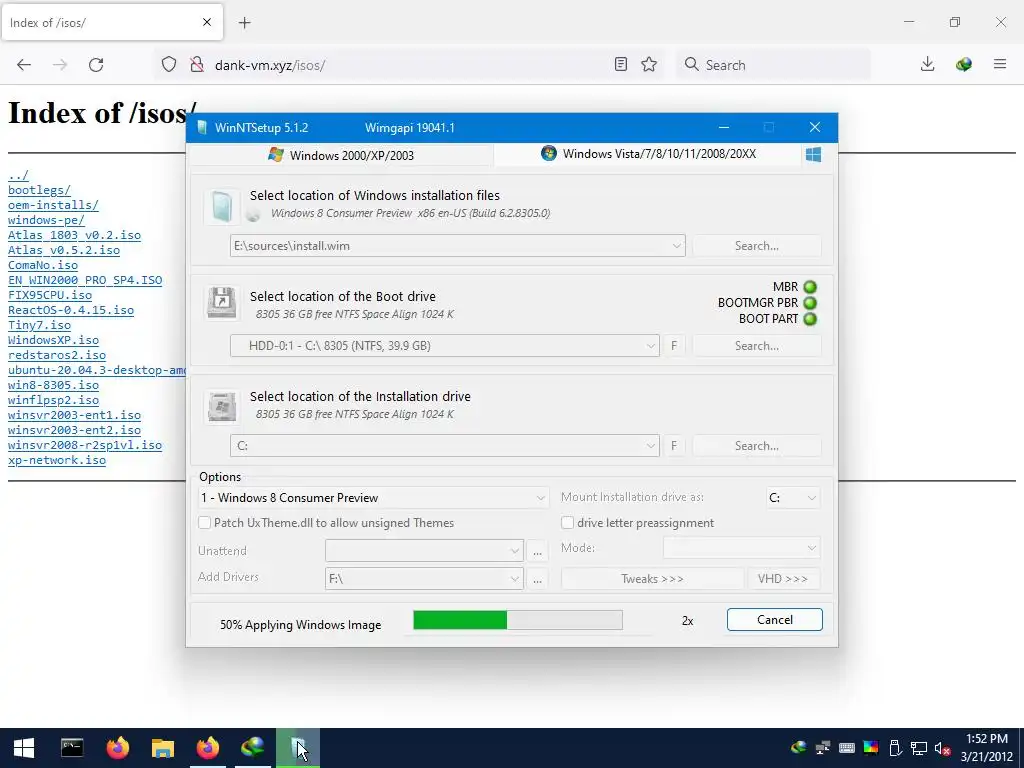Open the Mode dropdown

coord(742,548)
